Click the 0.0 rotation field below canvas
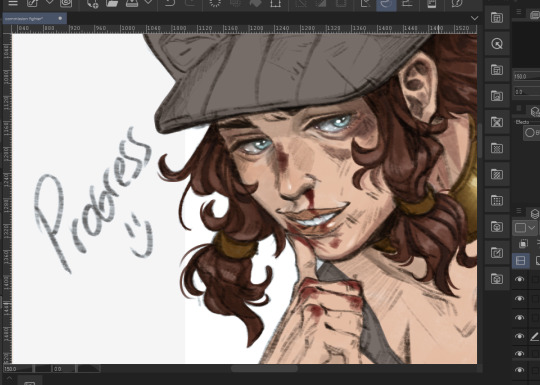The image size is (540, 385). click(63, 369)
